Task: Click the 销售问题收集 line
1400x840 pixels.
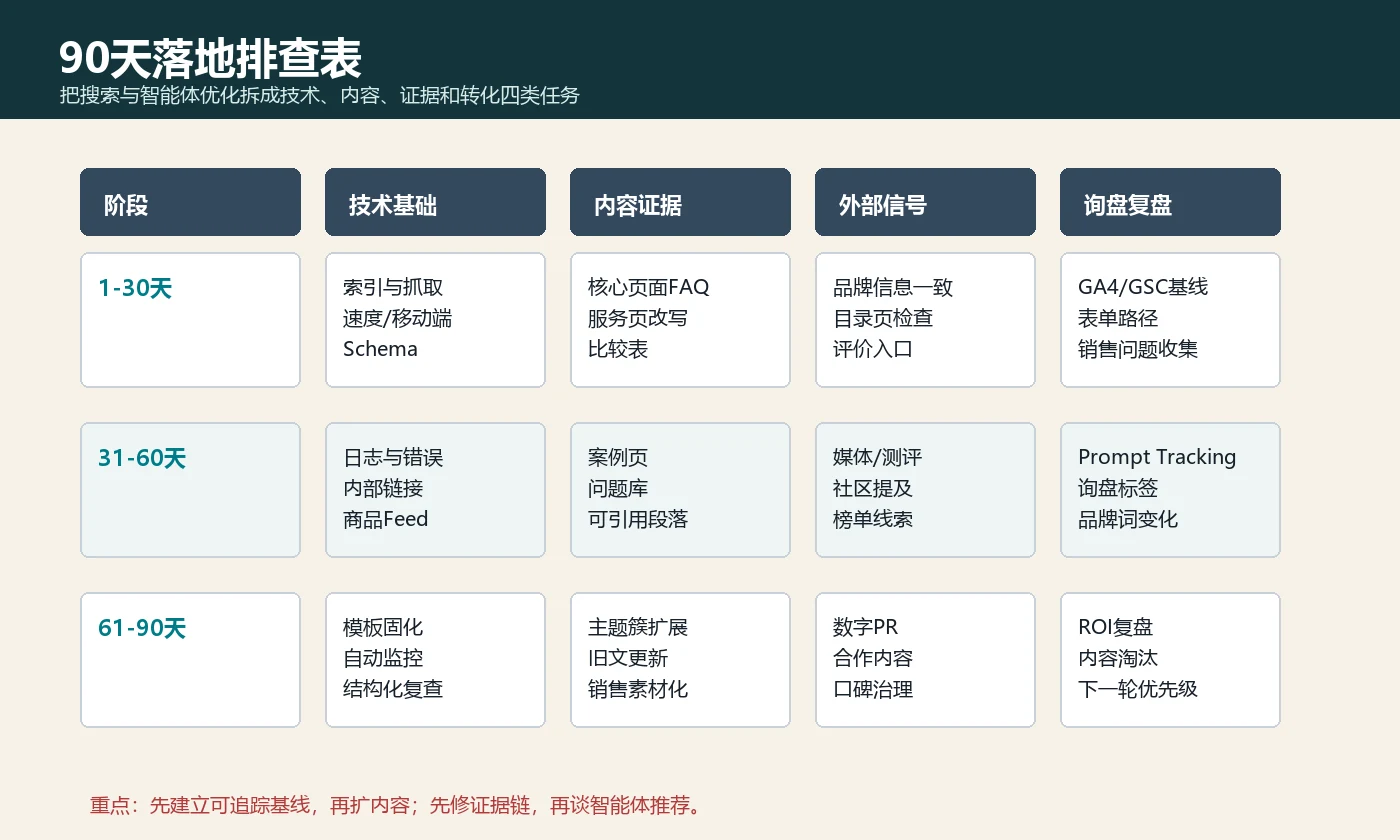Action: pos(1138,349)
